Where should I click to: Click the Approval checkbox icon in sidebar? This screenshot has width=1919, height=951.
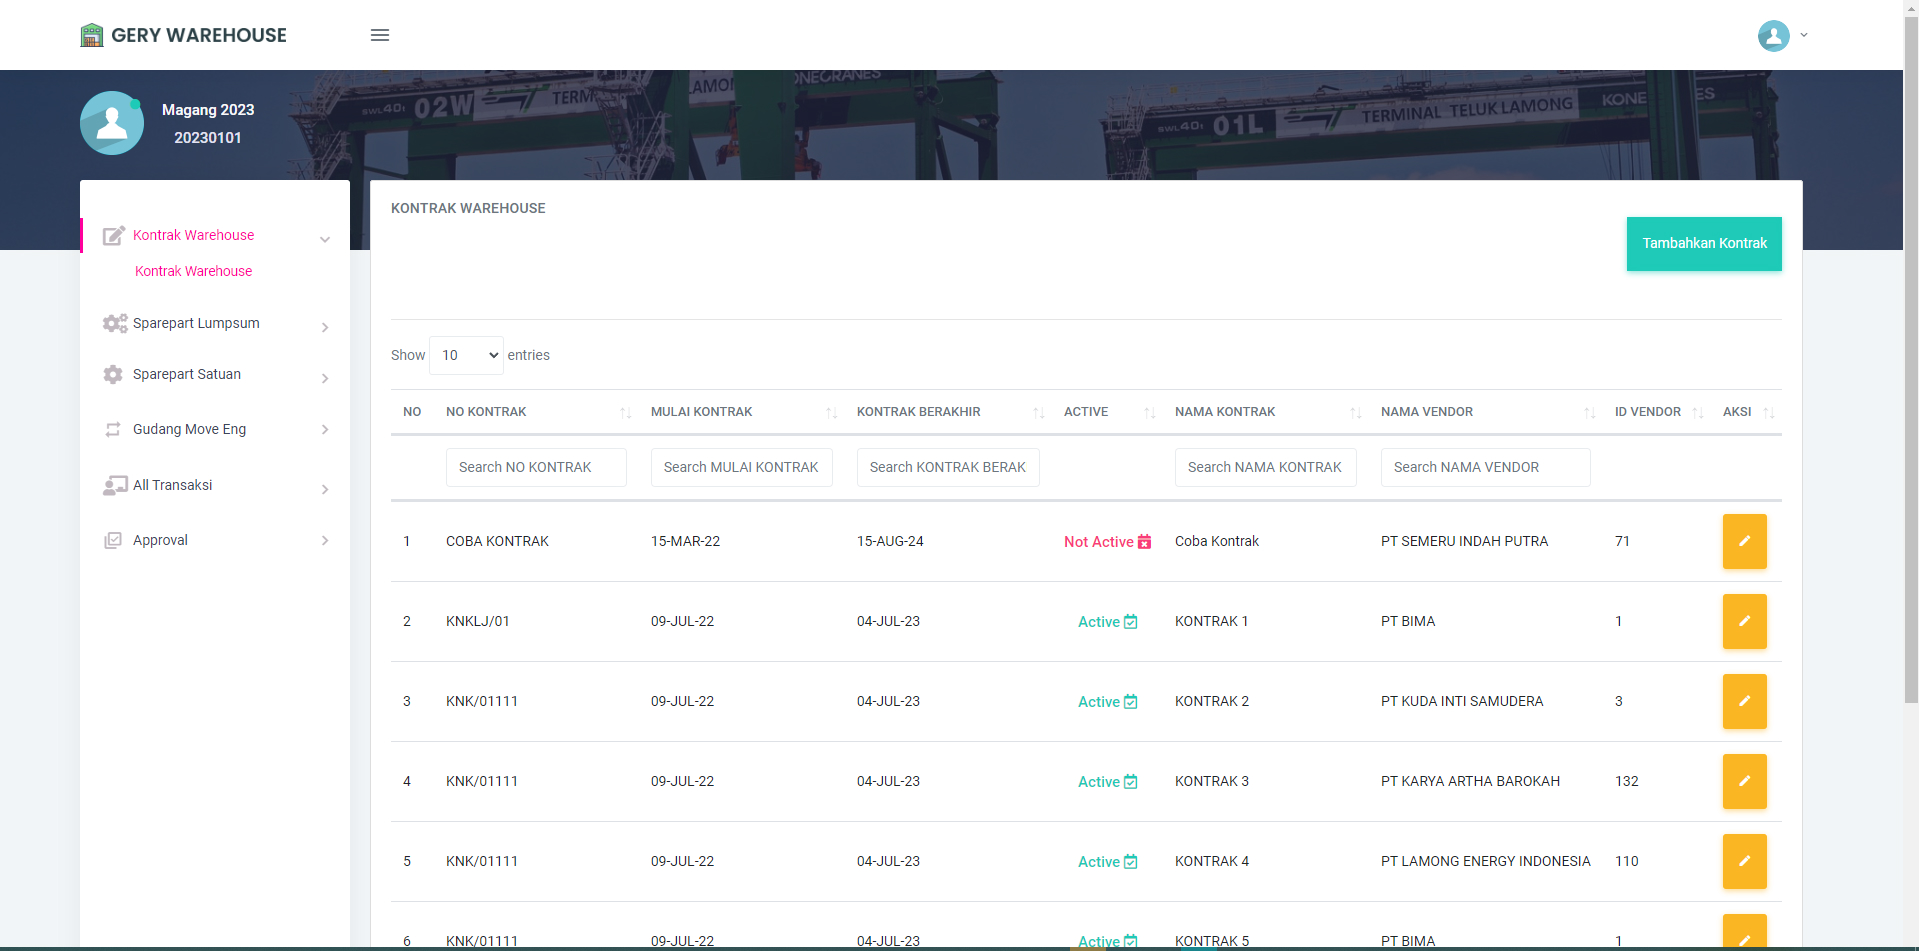113,540
